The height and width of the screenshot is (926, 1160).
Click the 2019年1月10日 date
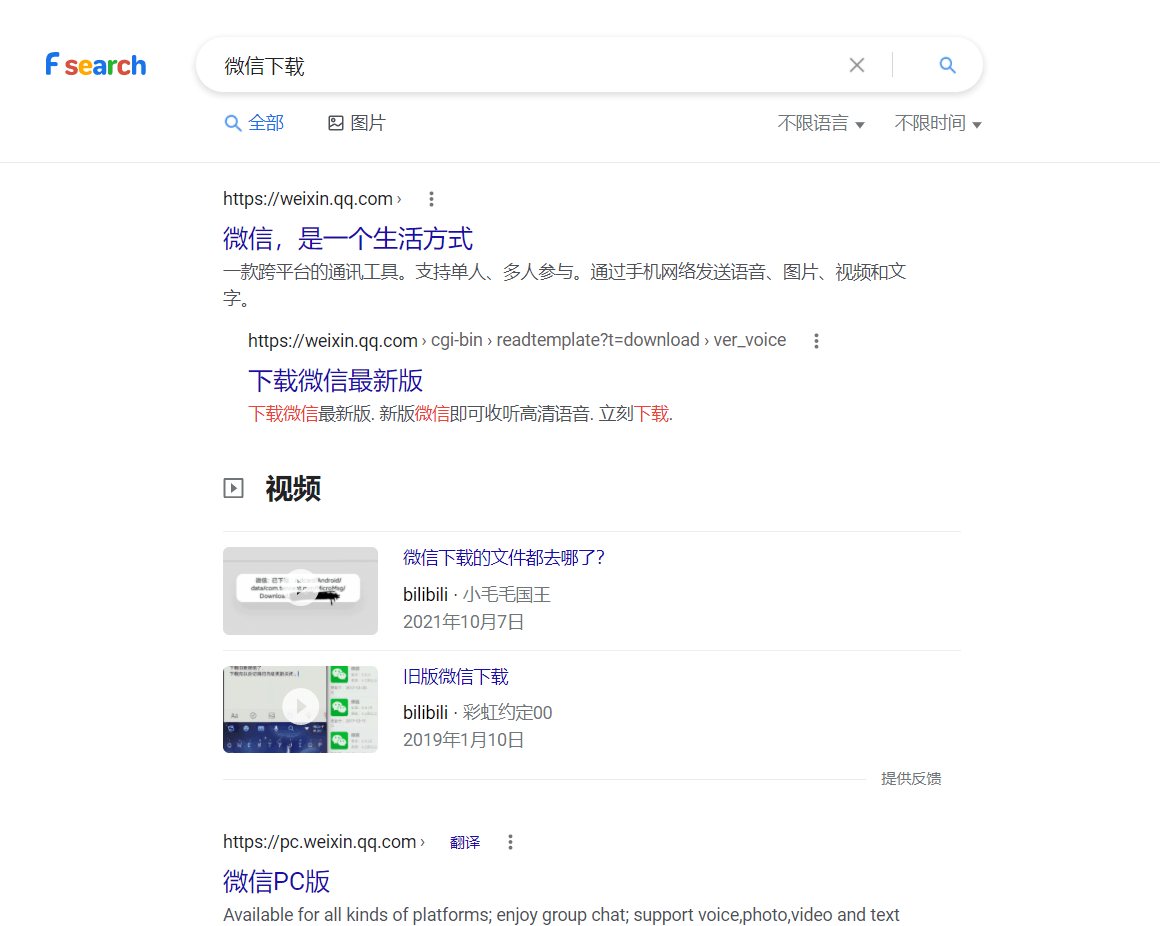463,740
